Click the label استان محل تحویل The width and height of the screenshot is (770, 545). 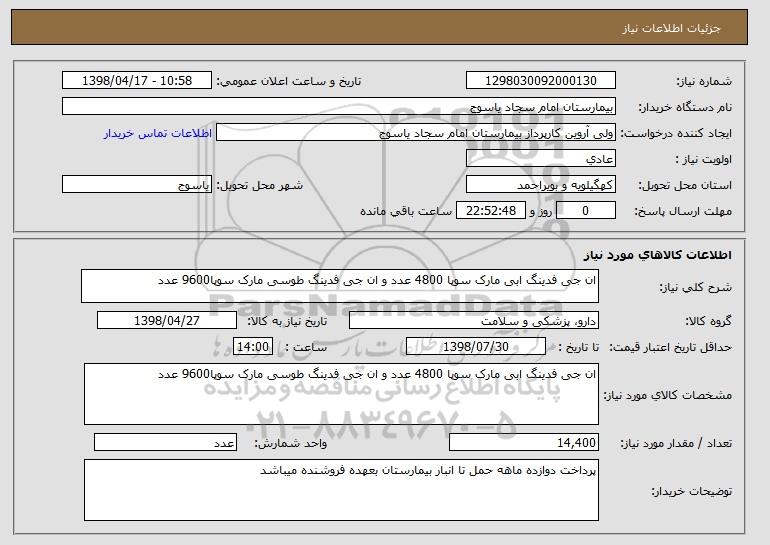(685, 185)
